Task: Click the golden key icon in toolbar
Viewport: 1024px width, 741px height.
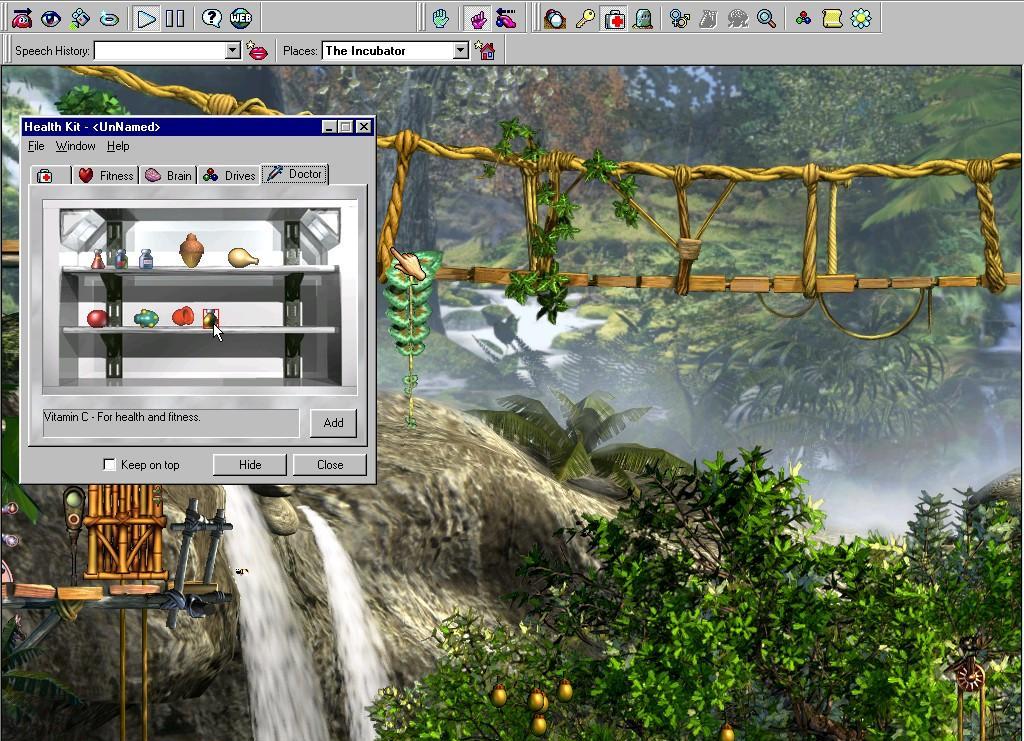Action: pyautogui.click(x=585, y=18)
